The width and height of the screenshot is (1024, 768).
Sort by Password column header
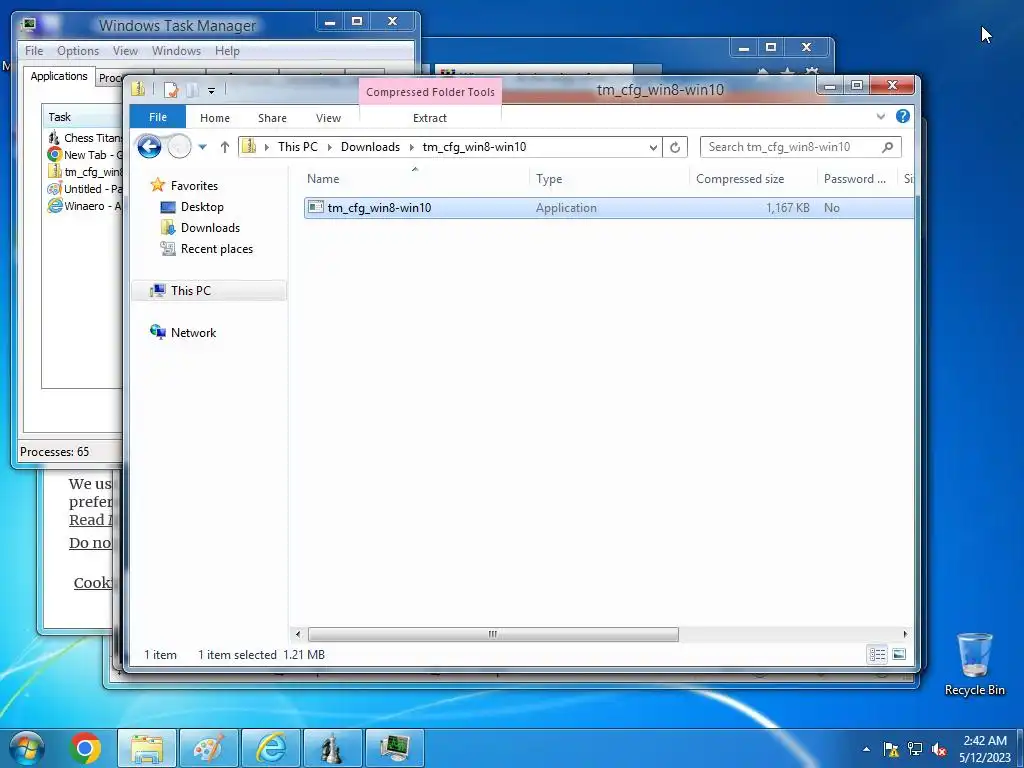pyautogui.click(x=857, y=178)
